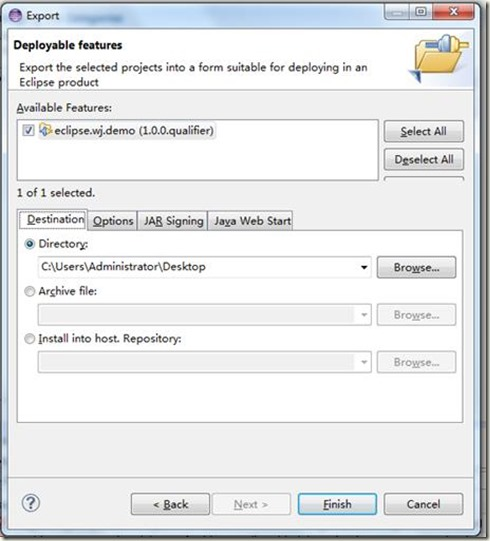This screenshot has width=490, height=541.
Task: Click the export folder banner icon
Action: coord(439,58)
